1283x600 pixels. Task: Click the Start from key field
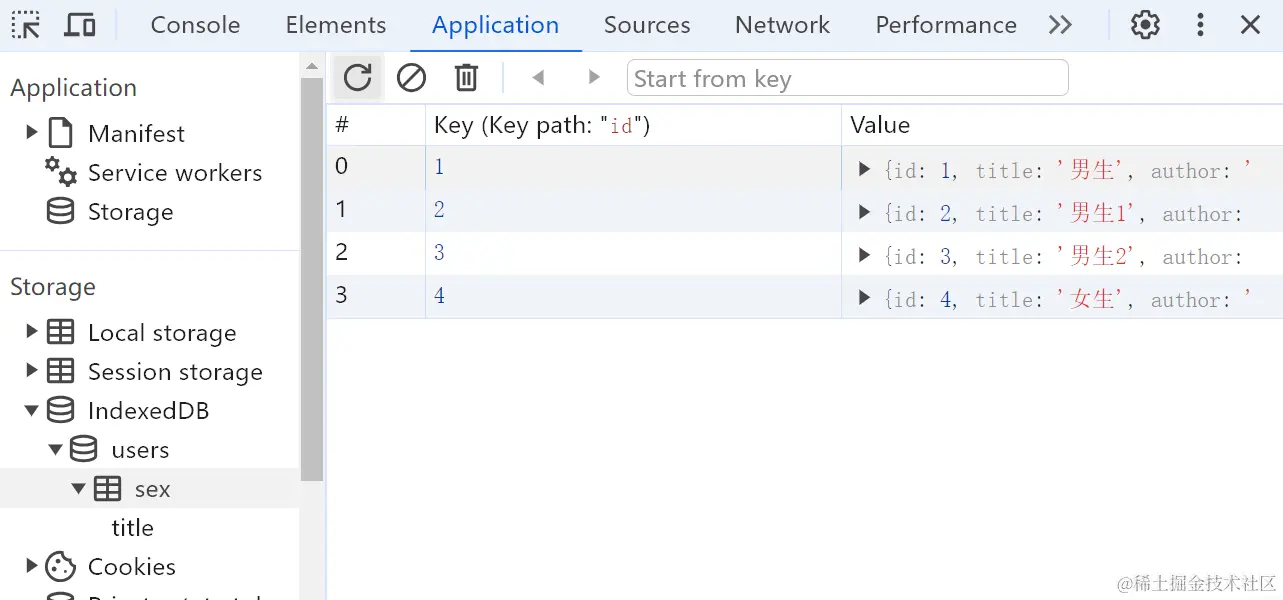847,78
